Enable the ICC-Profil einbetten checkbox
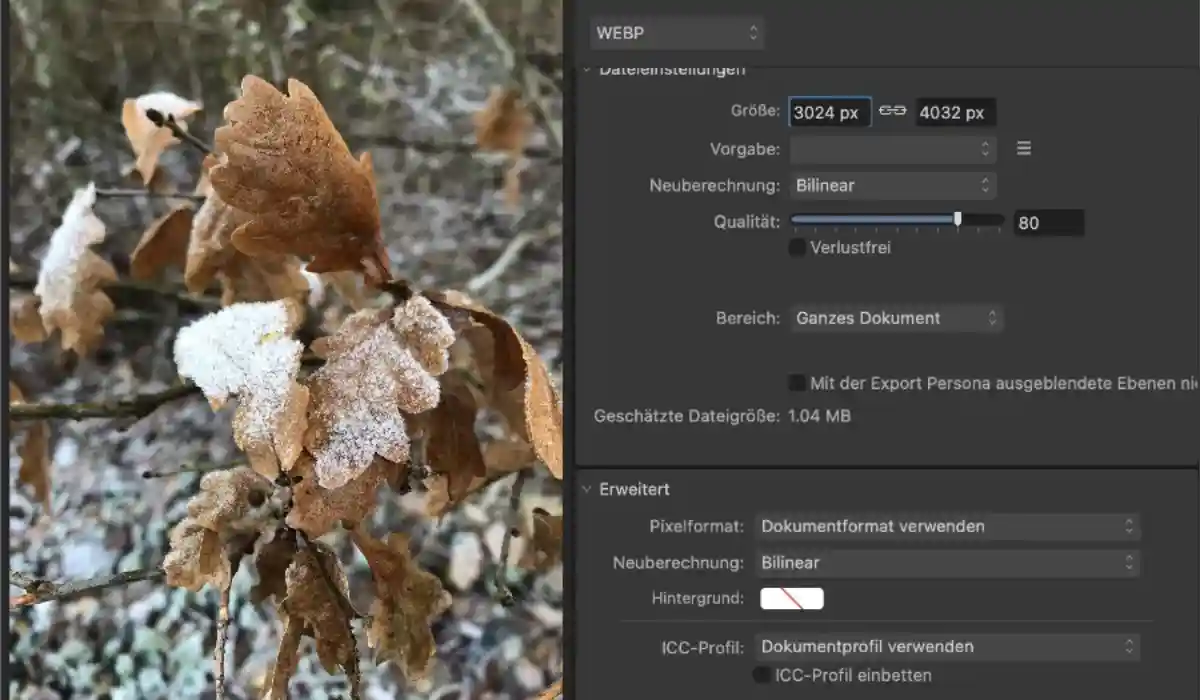The width and height of the screenshot is (1200, 700). pyautogui.click(x=762, y=676)
